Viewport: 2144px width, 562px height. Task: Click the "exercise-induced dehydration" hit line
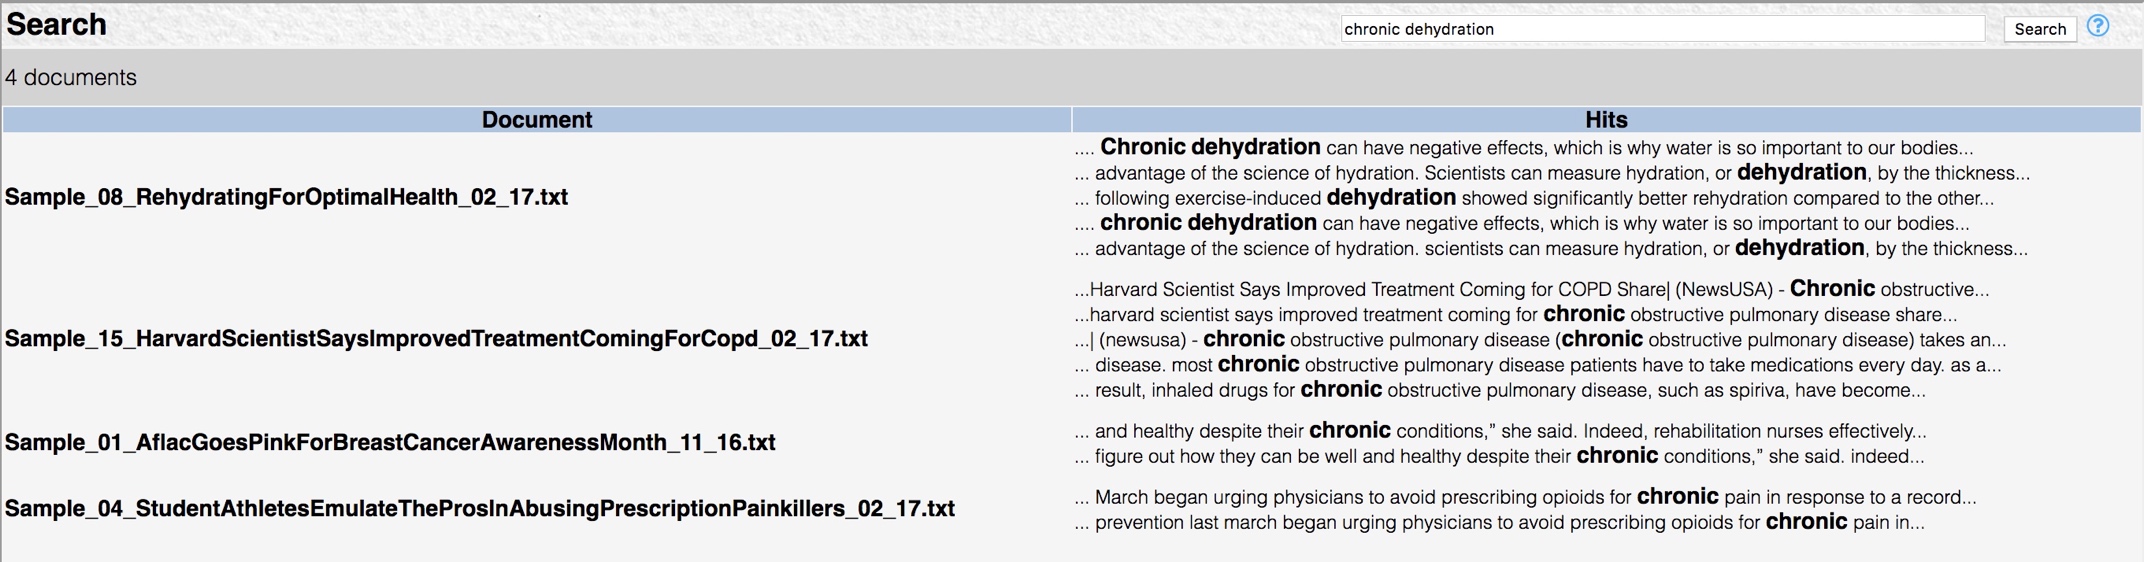tap(1543, 198)
